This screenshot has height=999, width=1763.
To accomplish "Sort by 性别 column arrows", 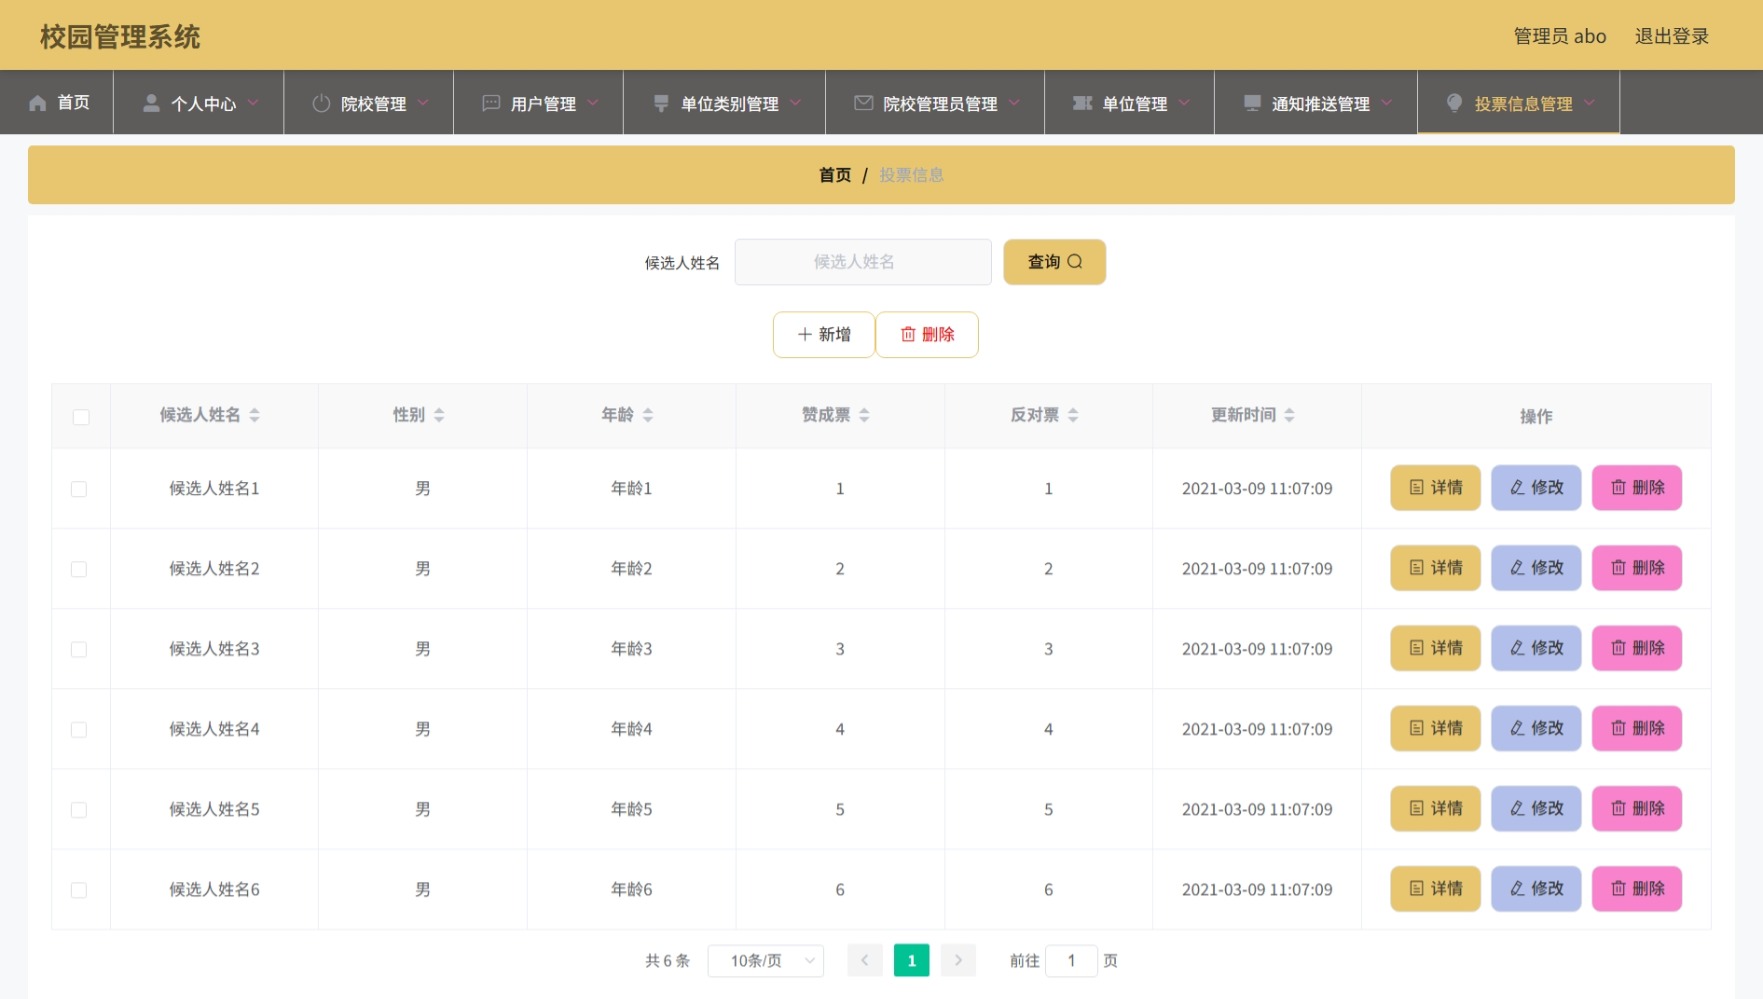I will [439, 415].
